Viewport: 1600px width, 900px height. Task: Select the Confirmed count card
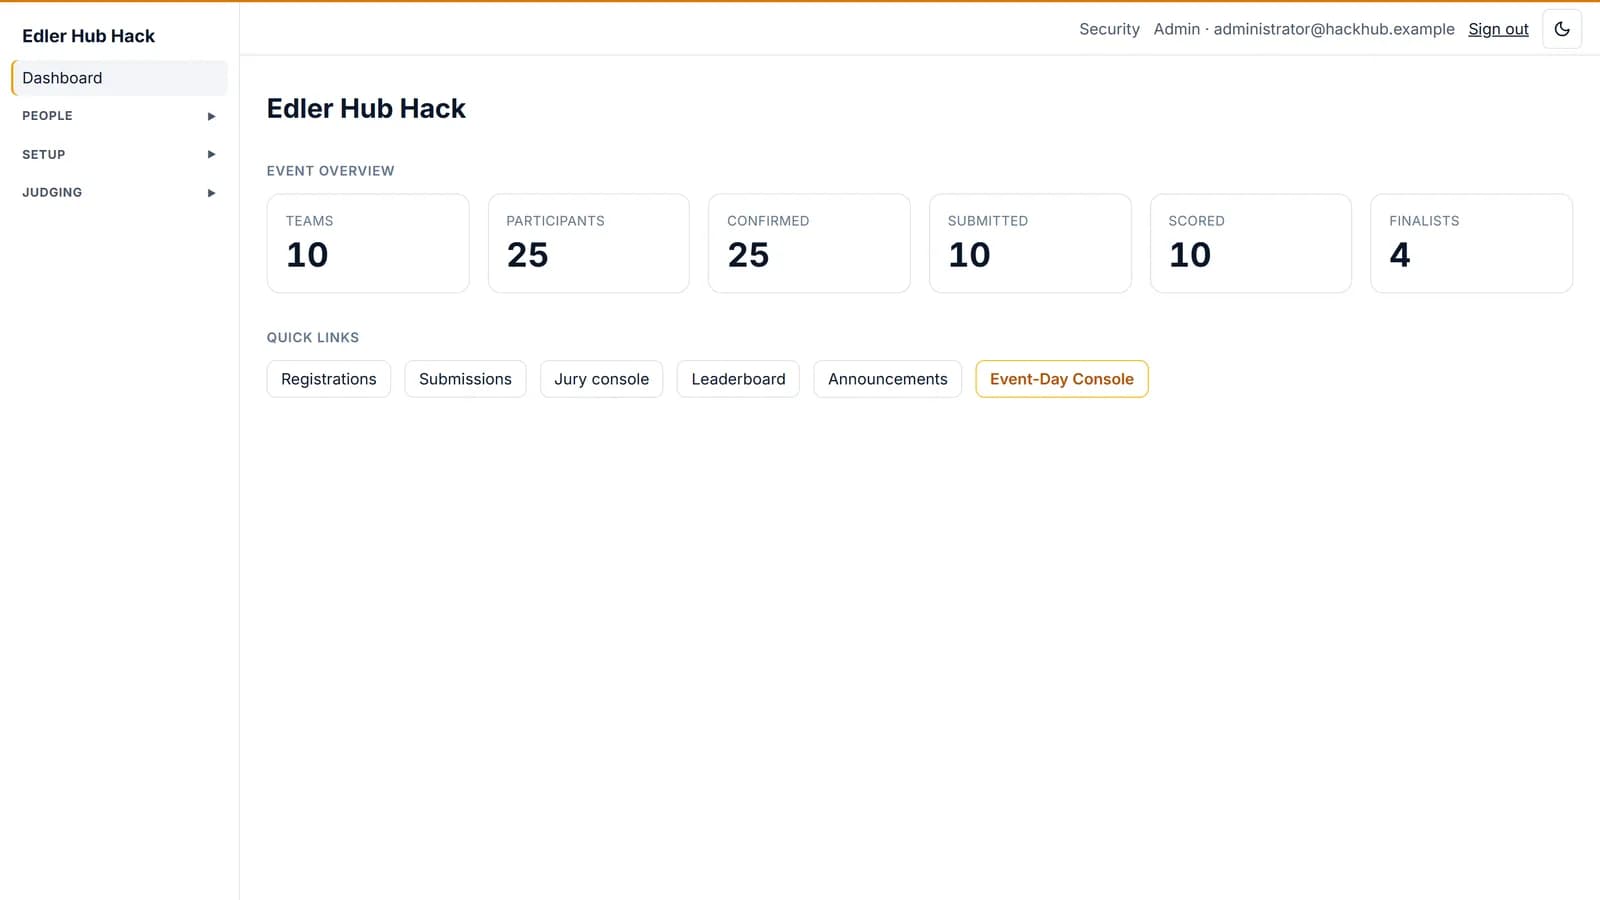click(x=809, y=243)
